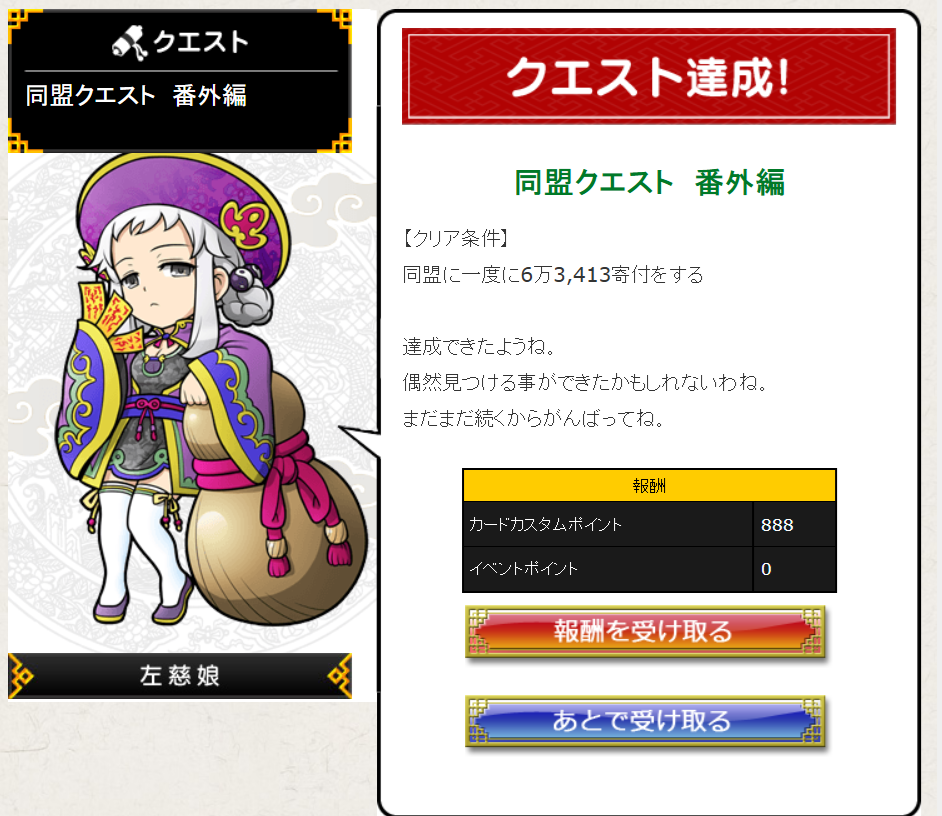Click the クエスト header text
942x816 pixels.
pyautogui.click(x=200, y=43)
